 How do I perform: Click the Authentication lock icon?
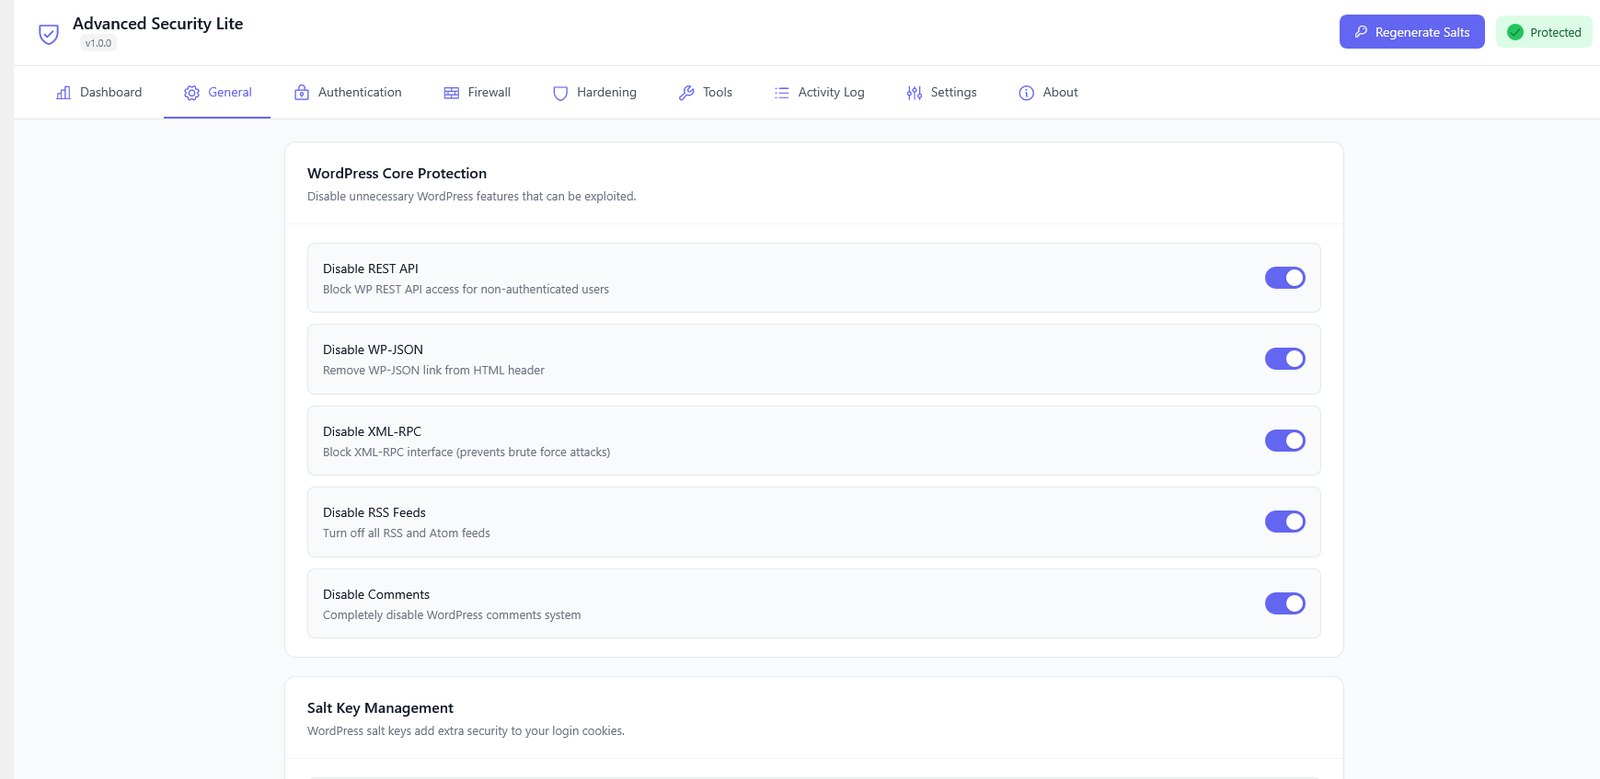pyautogui.click(x=301, y=93)
